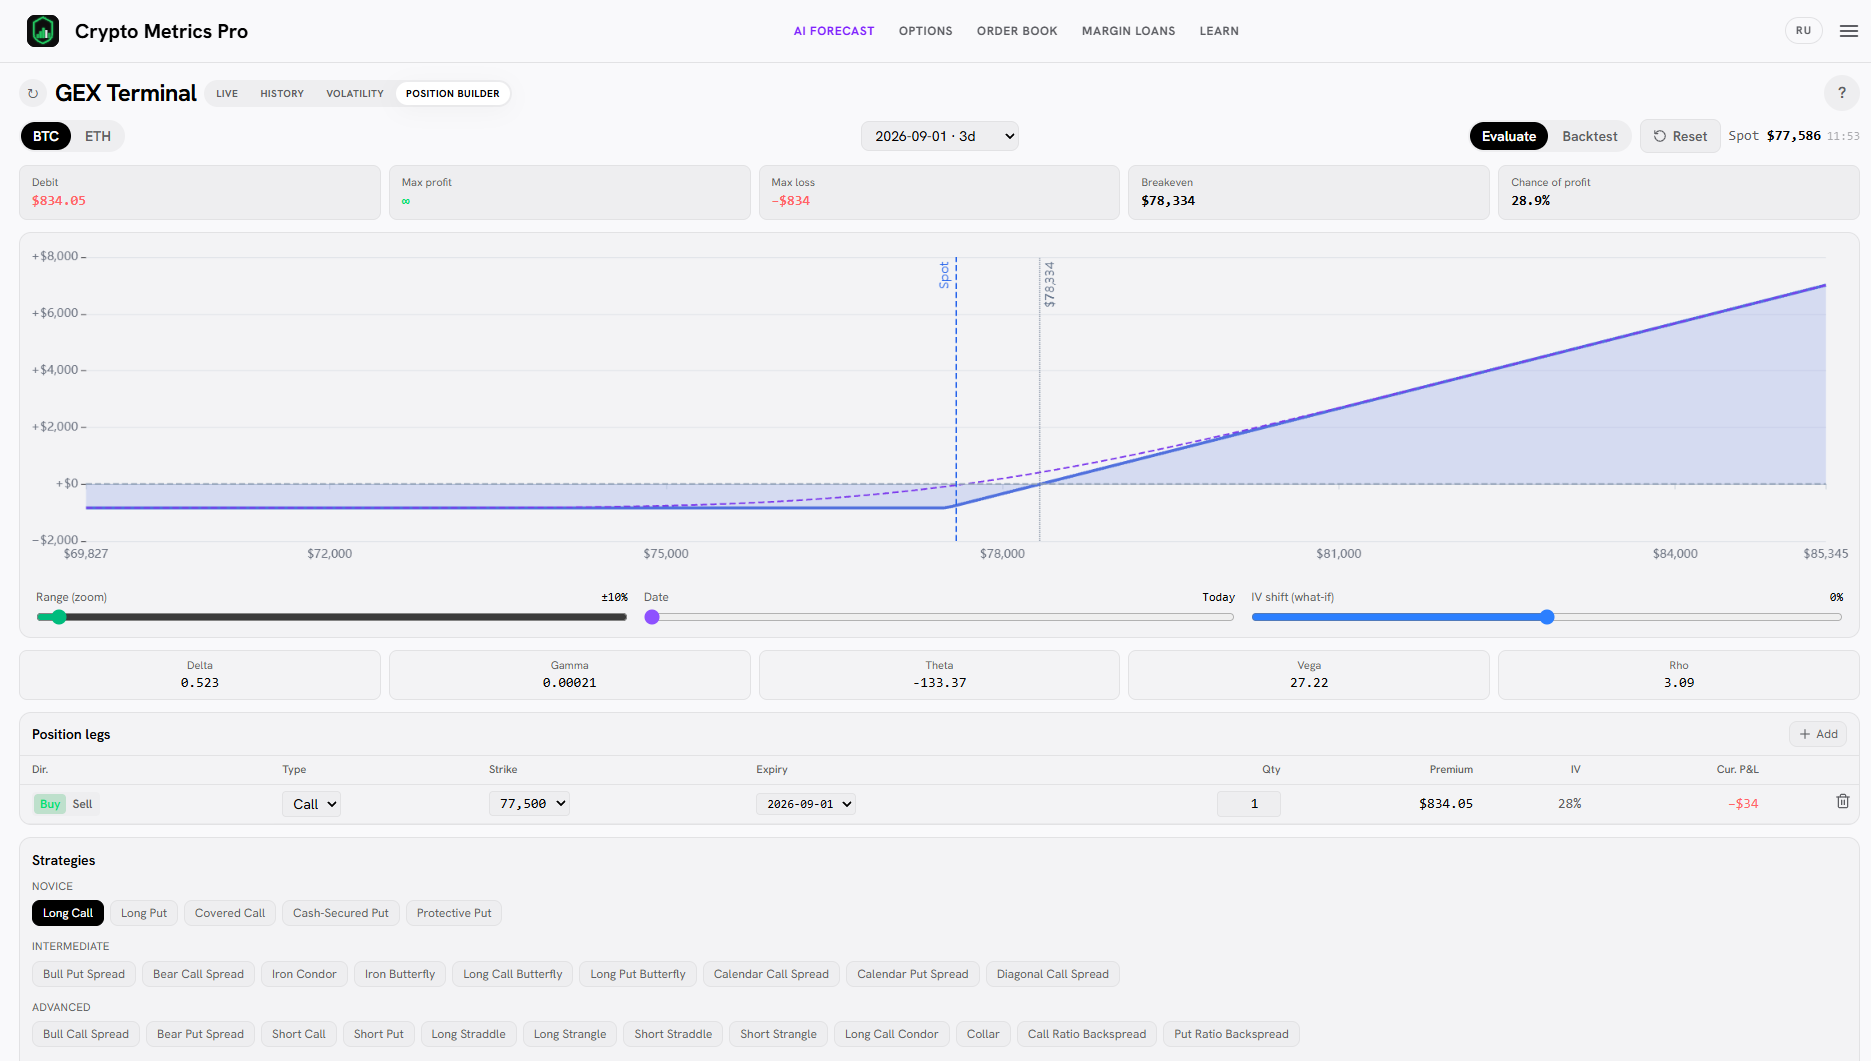Open the top expiry dropdown 2026-09-01 · 3d
The width and height of the screenshot is (1871, 1061).
point(940,136)
